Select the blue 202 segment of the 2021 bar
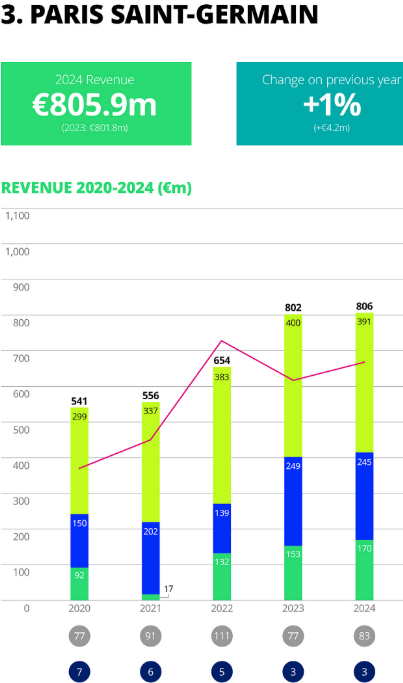 click(151, 558)
